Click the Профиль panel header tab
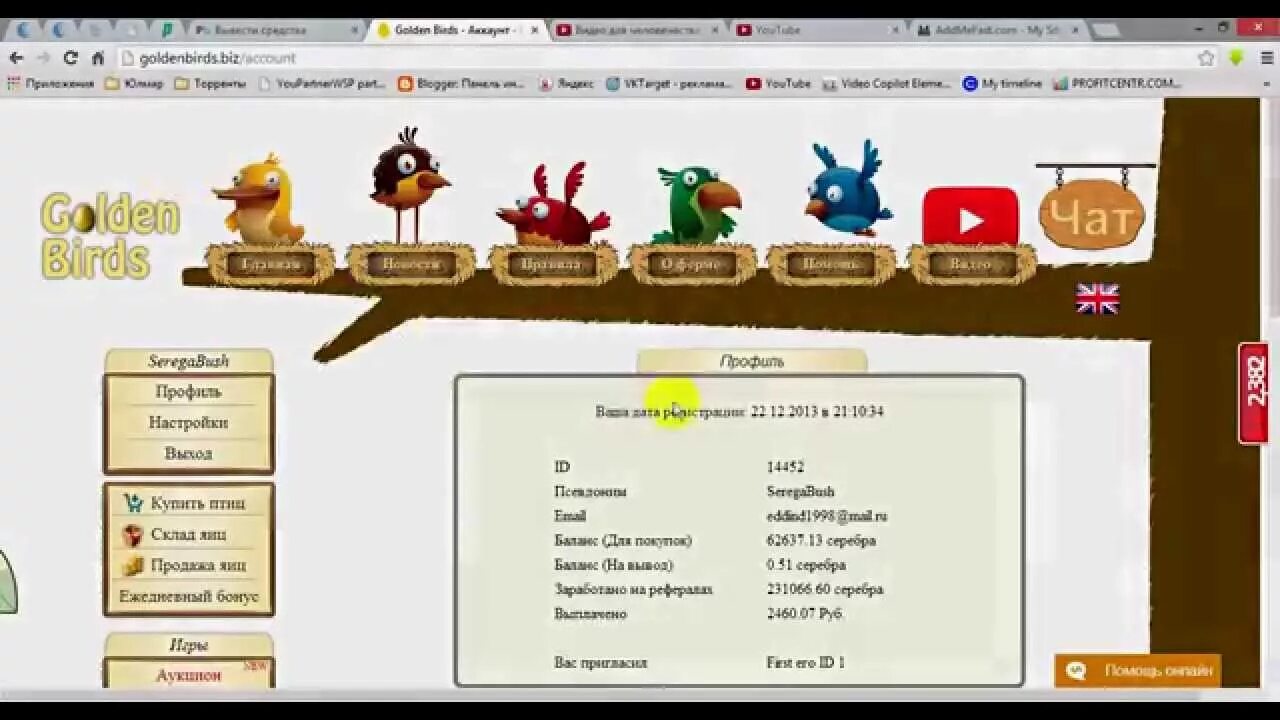 tap(752, 361)
